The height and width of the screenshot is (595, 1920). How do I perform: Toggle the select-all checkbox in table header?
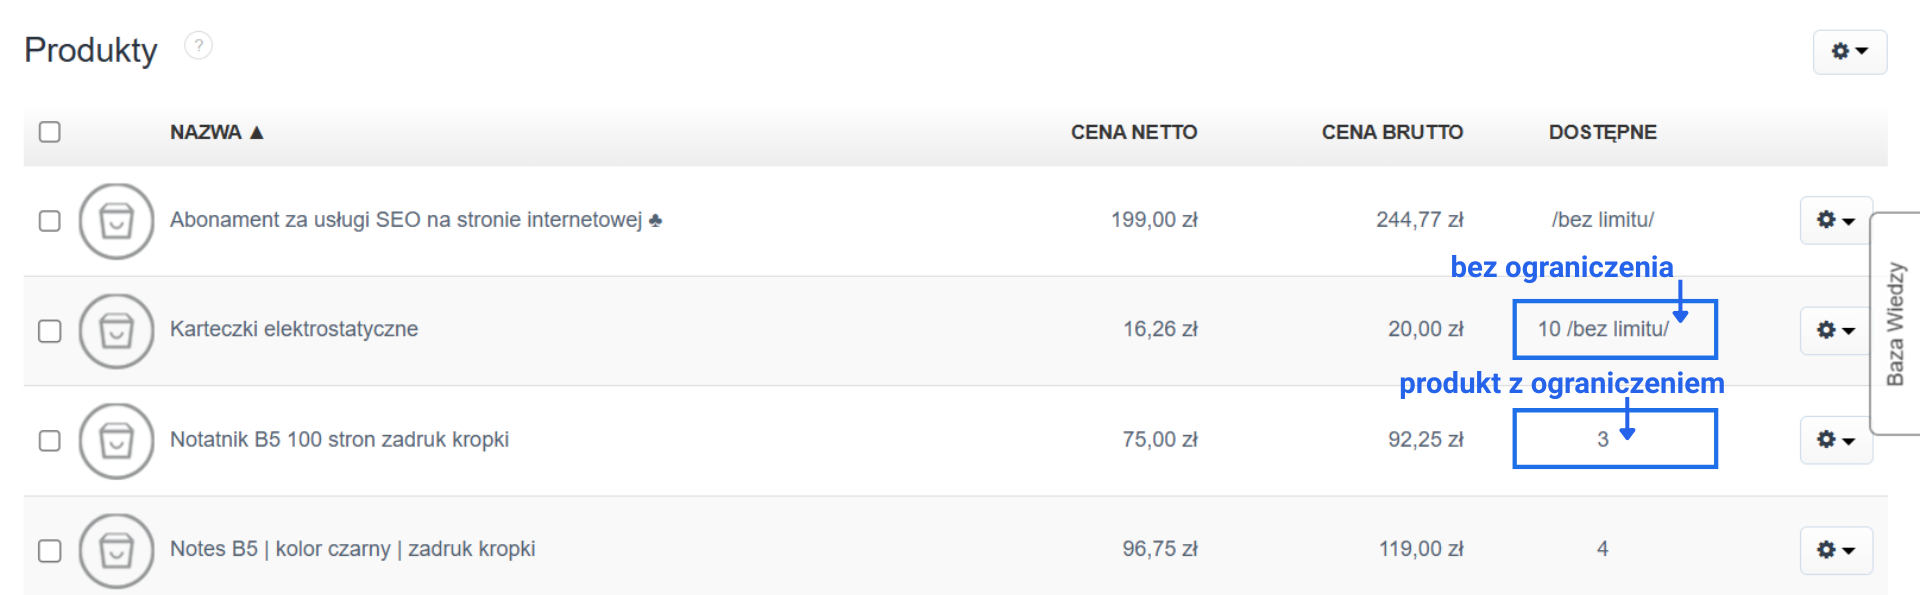pyautogui.click(x=50, y=132)
